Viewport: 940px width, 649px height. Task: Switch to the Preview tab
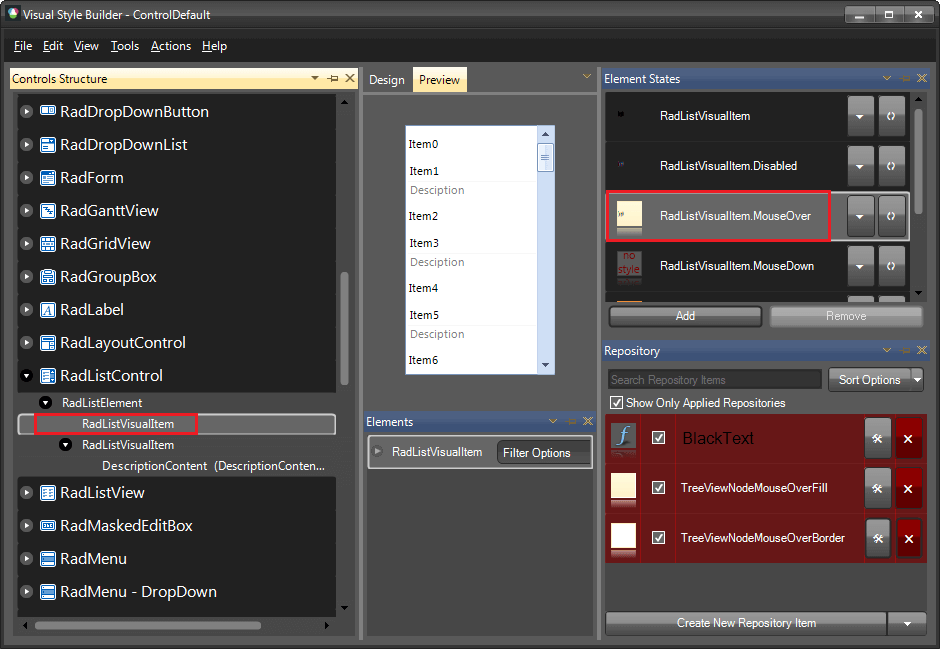tap(439, 80)
